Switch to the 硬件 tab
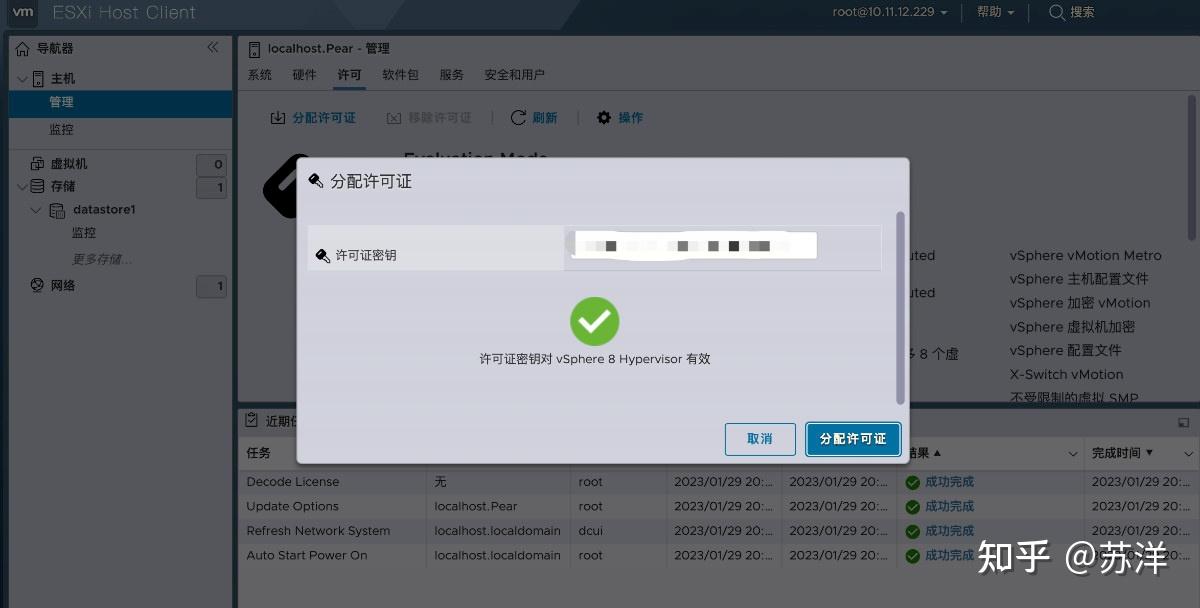Image resolution: width=1200 pixels, height=608 pixels. pos(304,74)
